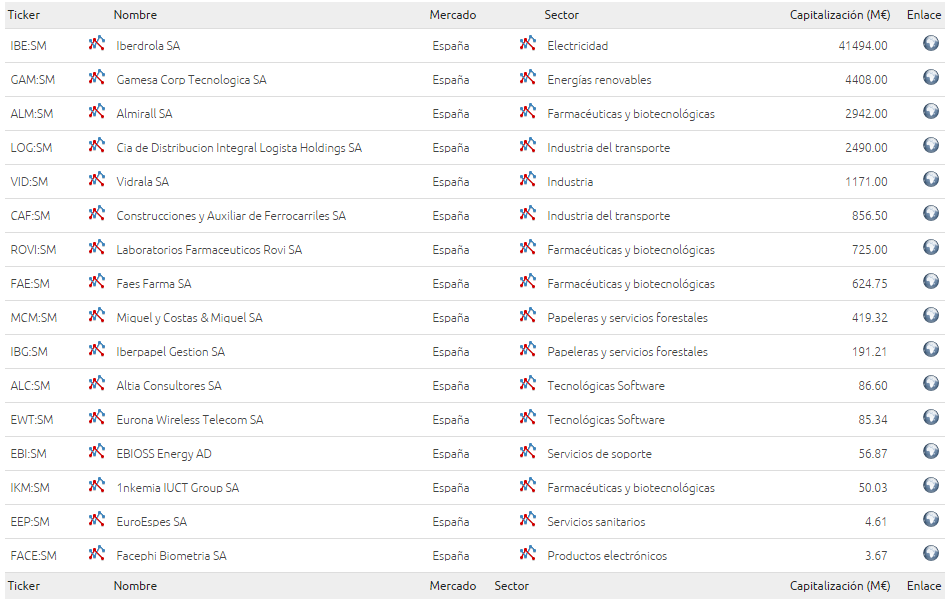
Task: Open chart icon beside Almirall SA name
Action: point(97,112)
